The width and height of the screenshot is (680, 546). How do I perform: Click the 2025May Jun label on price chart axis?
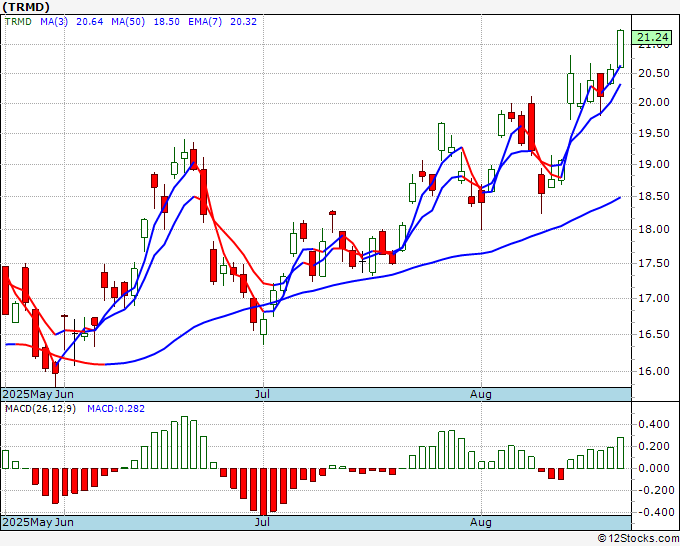tap(38, 394)
